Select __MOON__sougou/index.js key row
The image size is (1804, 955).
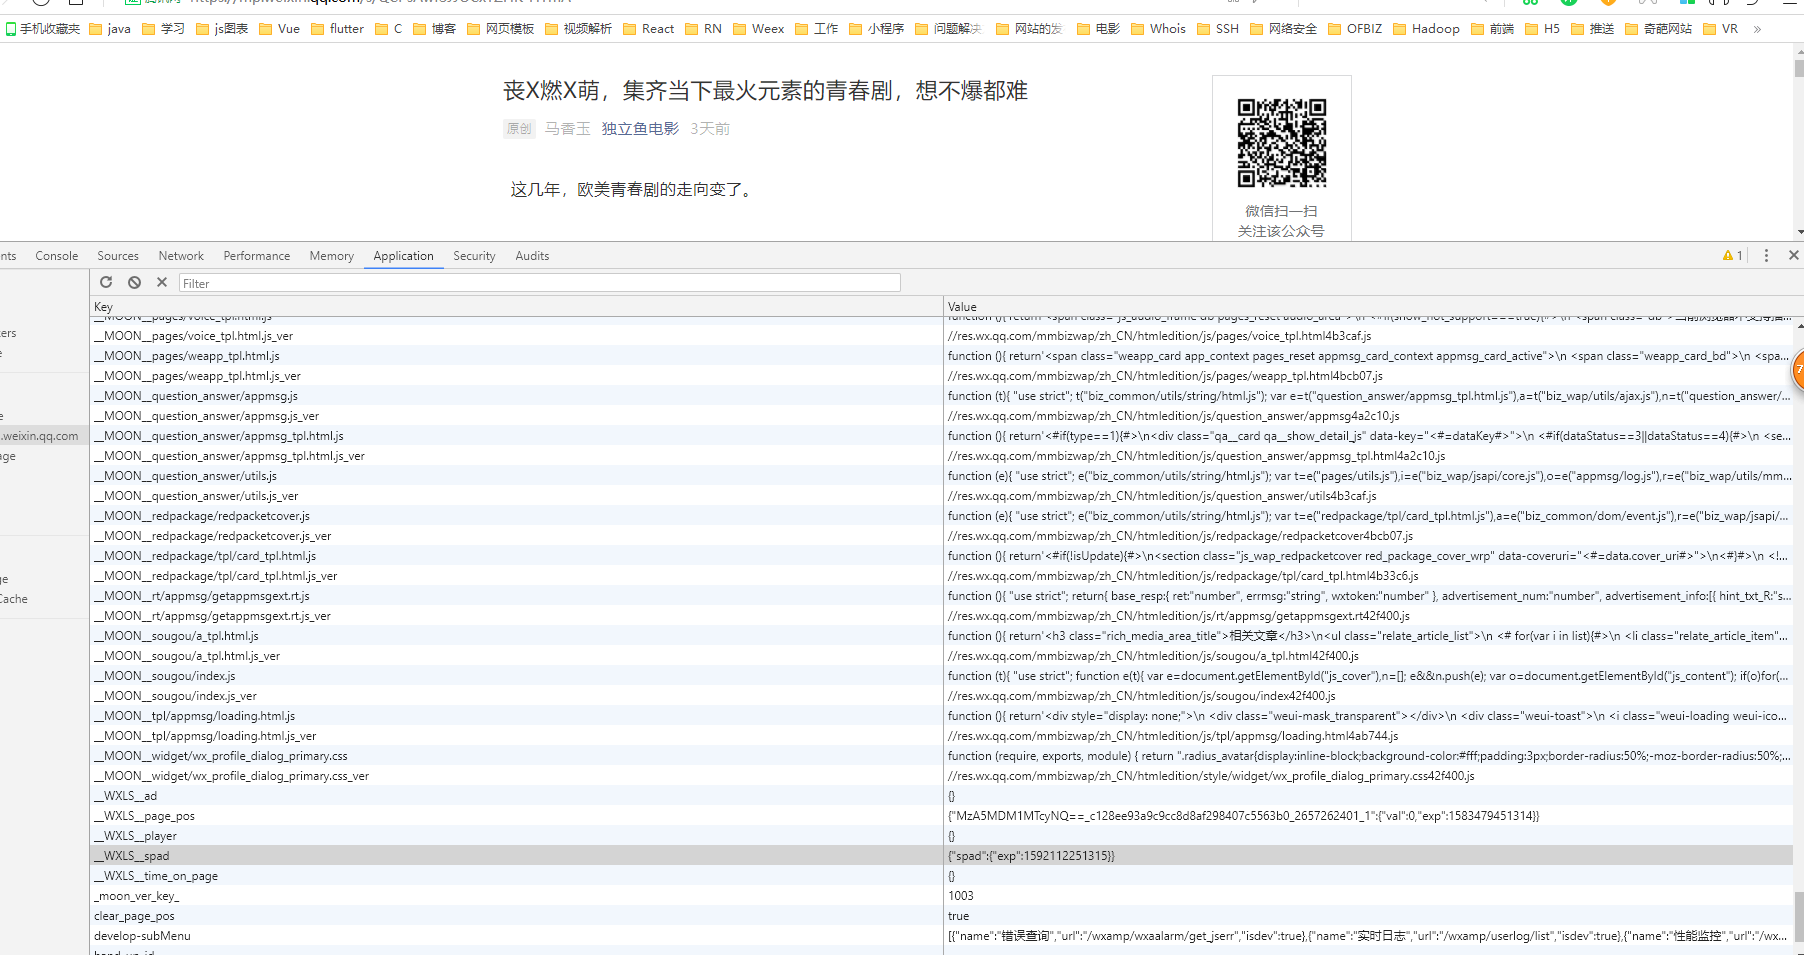tap(516, 676)
